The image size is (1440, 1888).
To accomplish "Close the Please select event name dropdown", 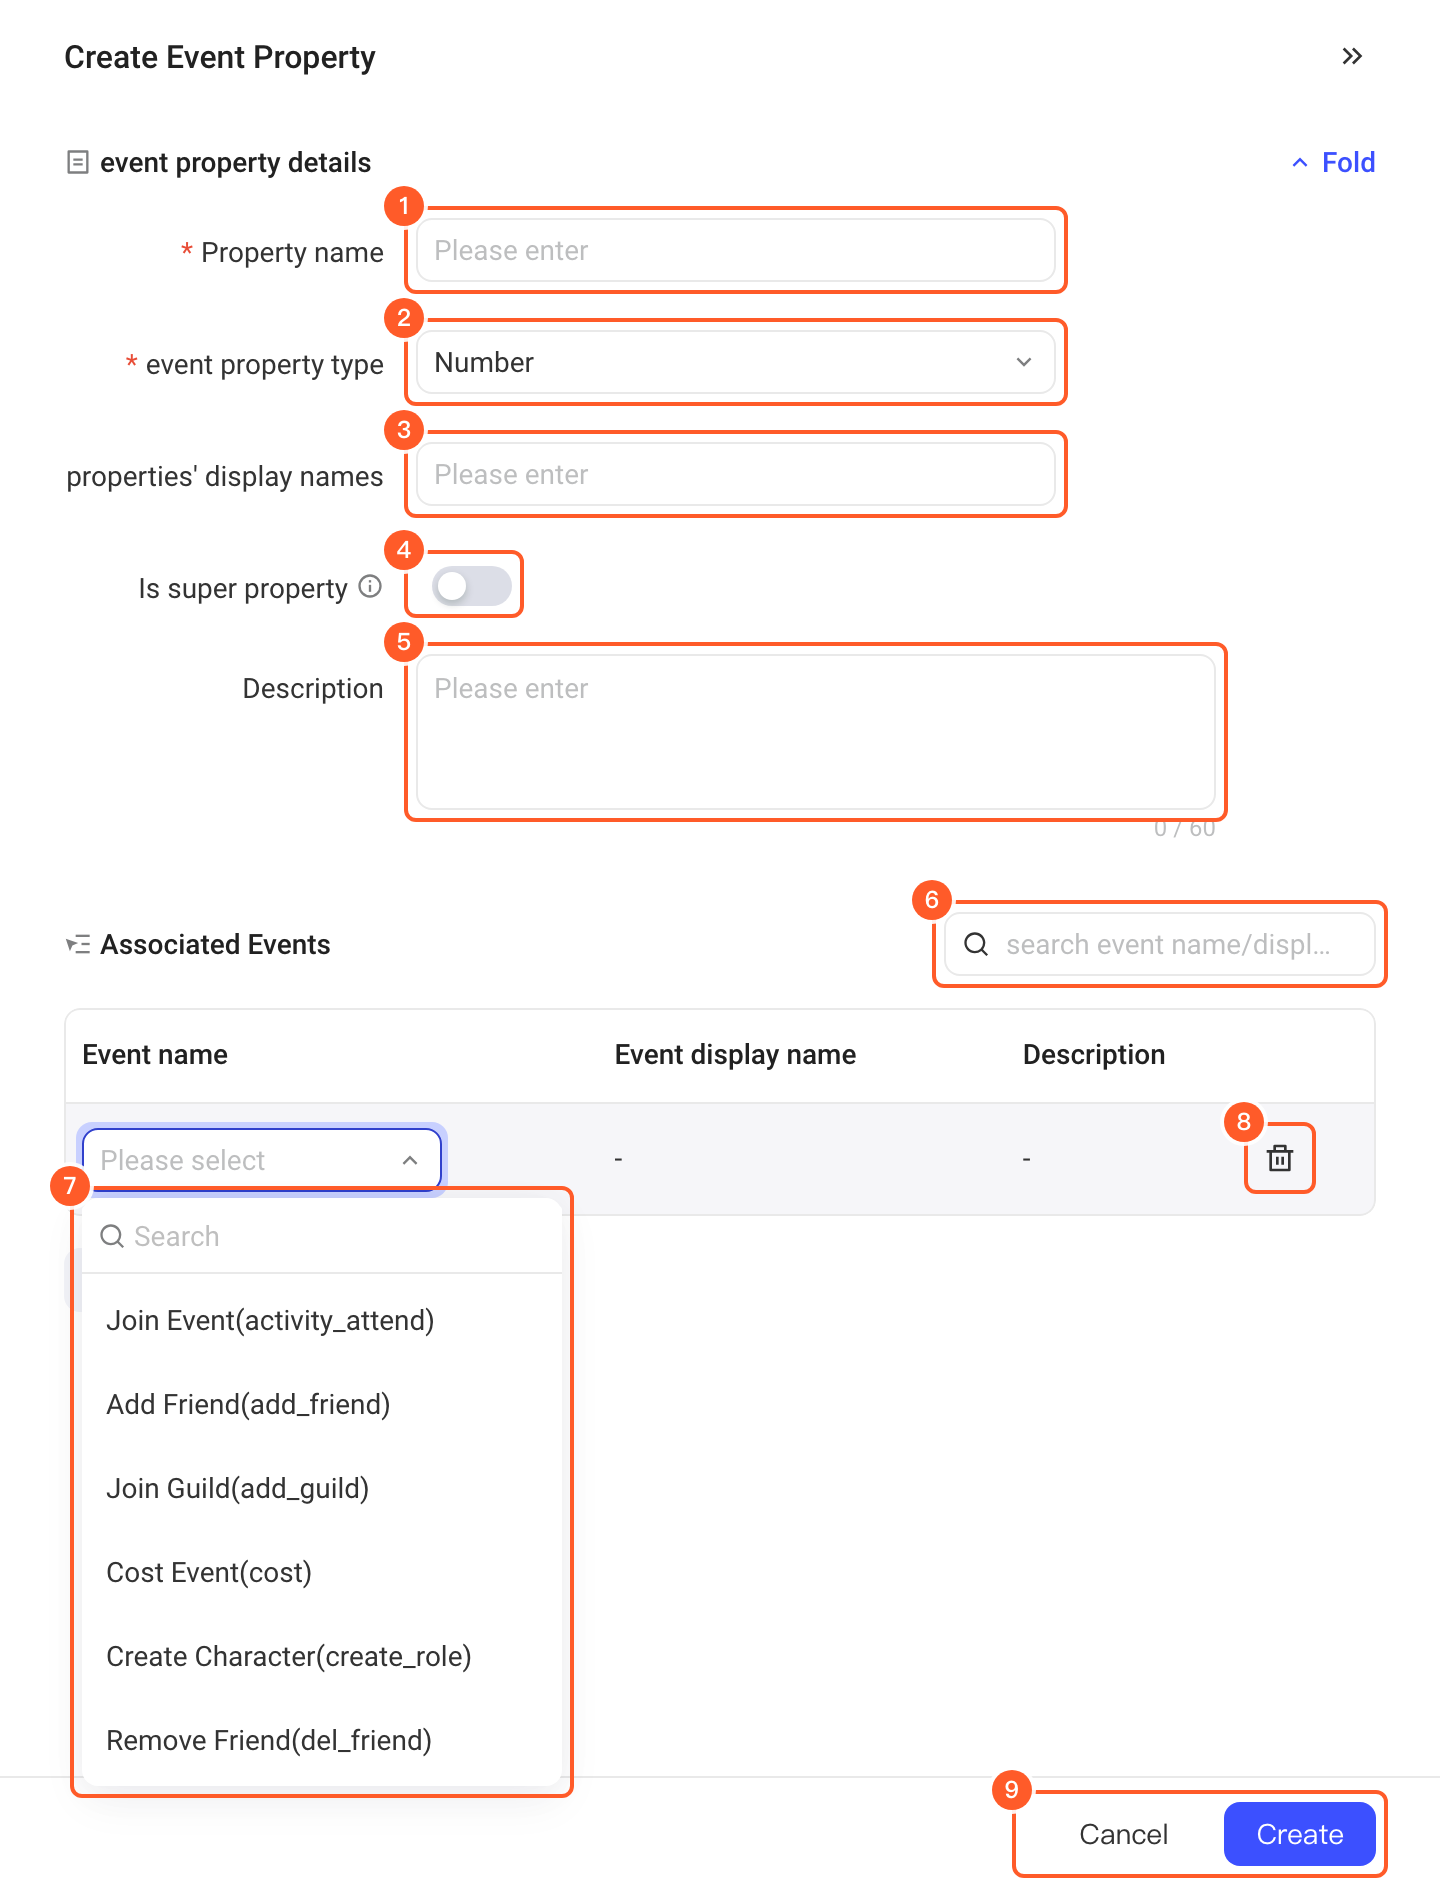I will 262,1160.
